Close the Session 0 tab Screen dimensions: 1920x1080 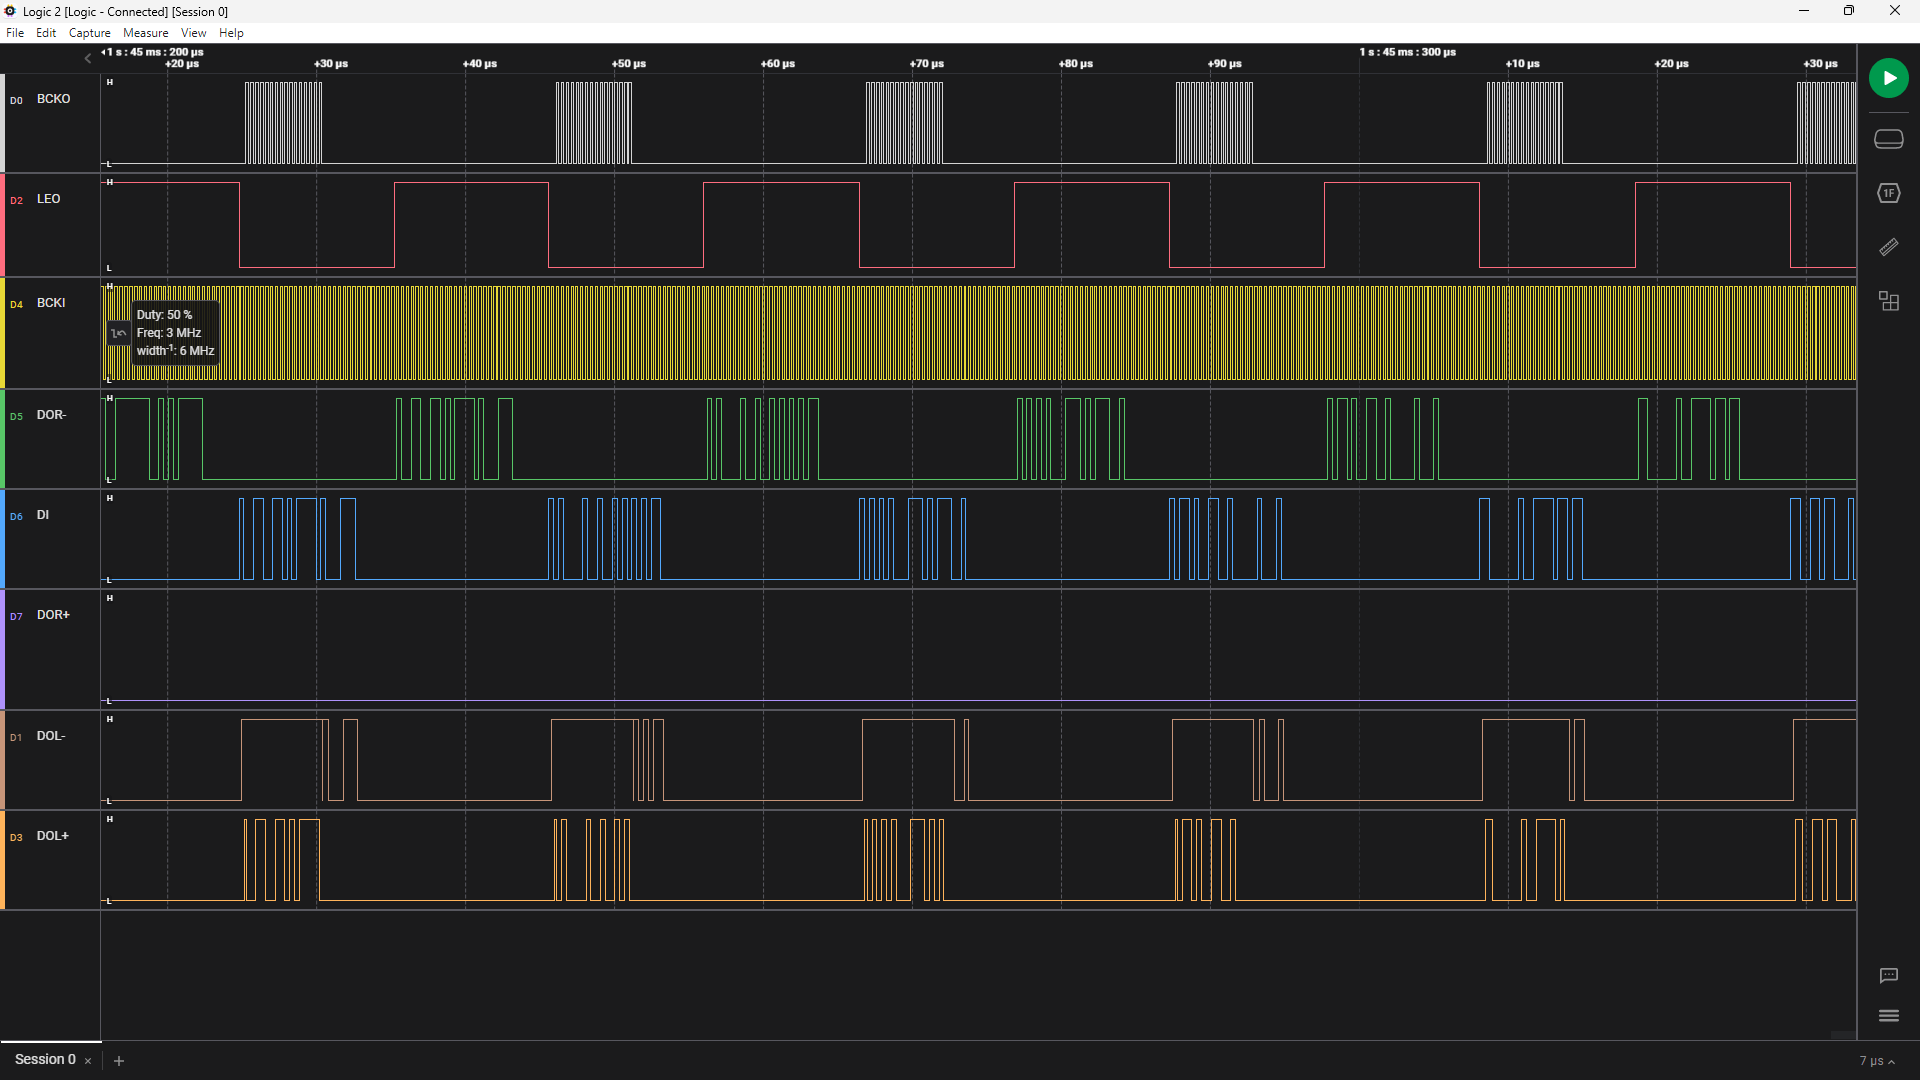point(88,1061)
